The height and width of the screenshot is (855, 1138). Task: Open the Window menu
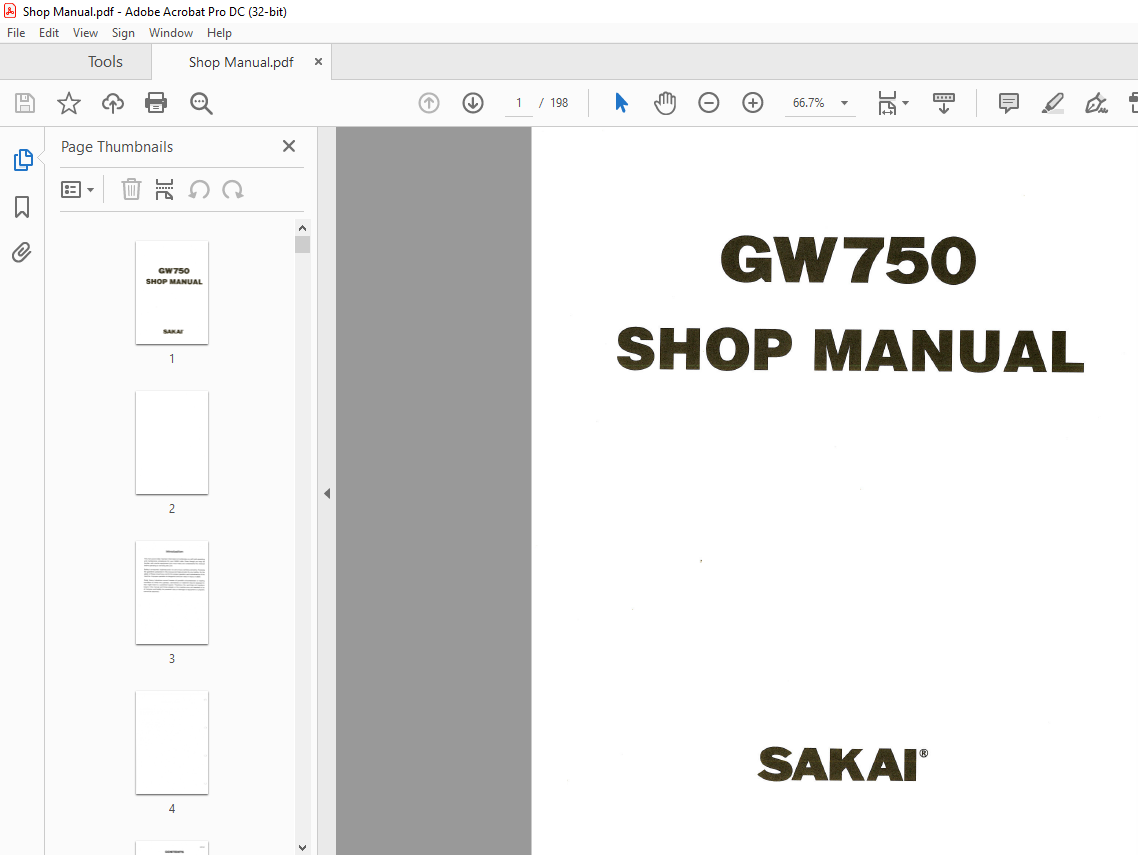pos(171,33)
